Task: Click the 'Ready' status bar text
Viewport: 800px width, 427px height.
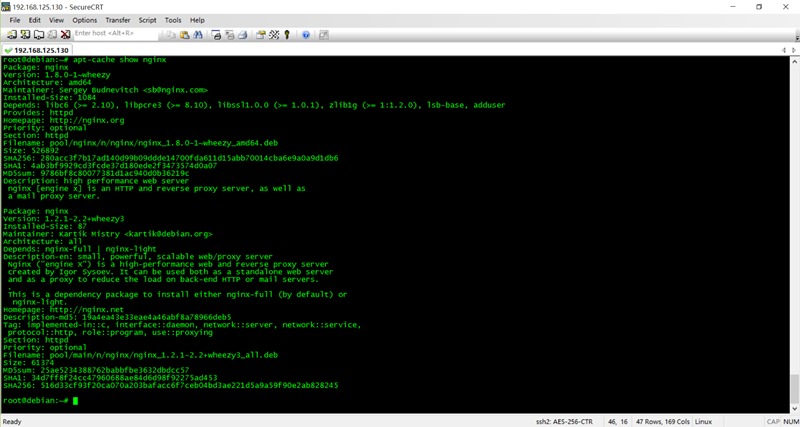Action: tap(12, 422)
